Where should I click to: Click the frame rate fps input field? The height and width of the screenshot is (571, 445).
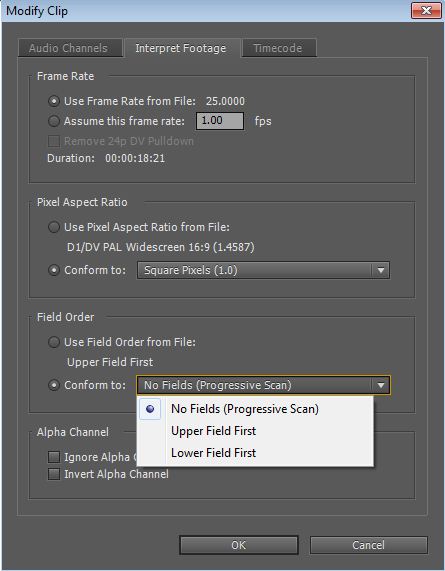220,121
